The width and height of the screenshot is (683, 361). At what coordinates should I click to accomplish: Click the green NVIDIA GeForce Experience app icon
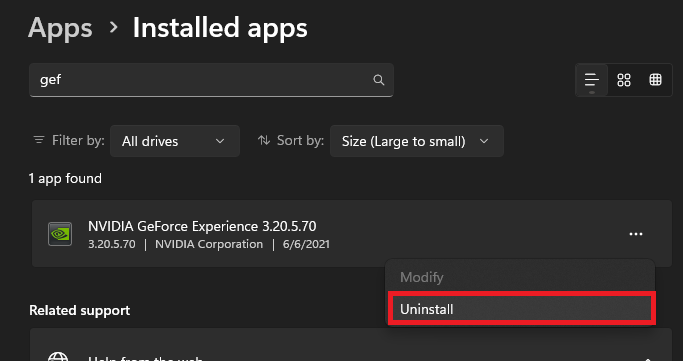[x=60, y=234]
